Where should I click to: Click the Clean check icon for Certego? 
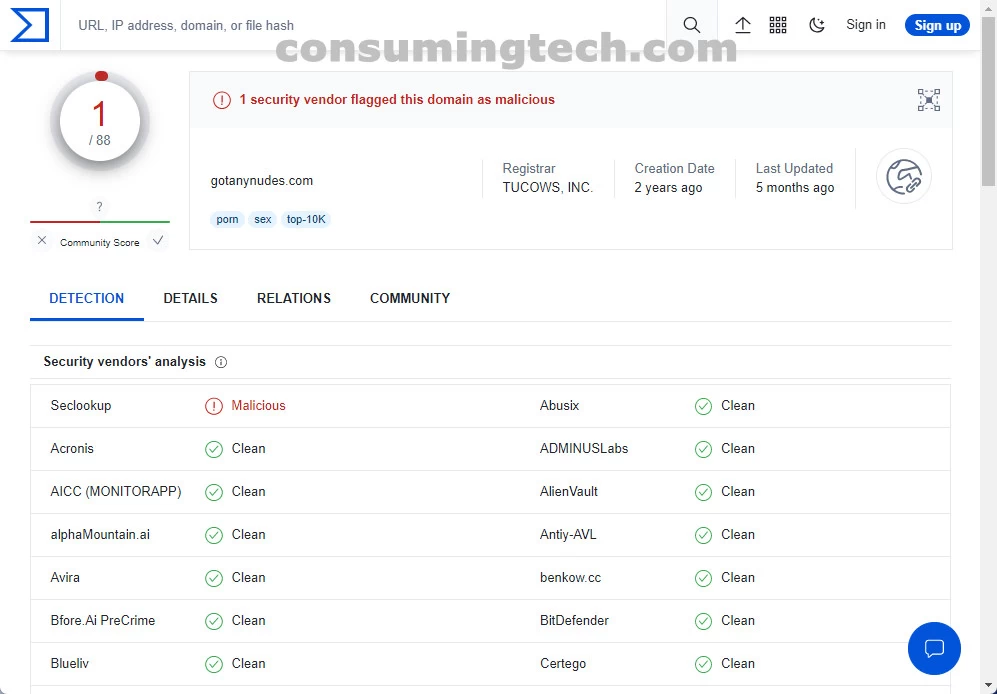click(x=703, y=663)
